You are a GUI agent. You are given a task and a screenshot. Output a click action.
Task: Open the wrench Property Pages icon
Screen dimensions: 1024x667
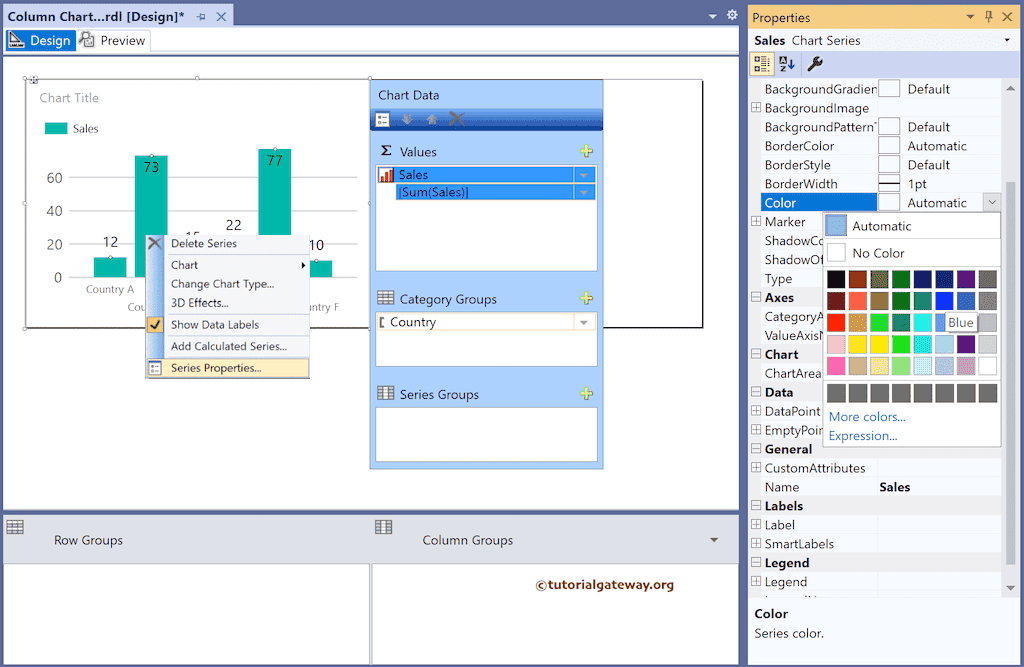(x=813, y=63)
